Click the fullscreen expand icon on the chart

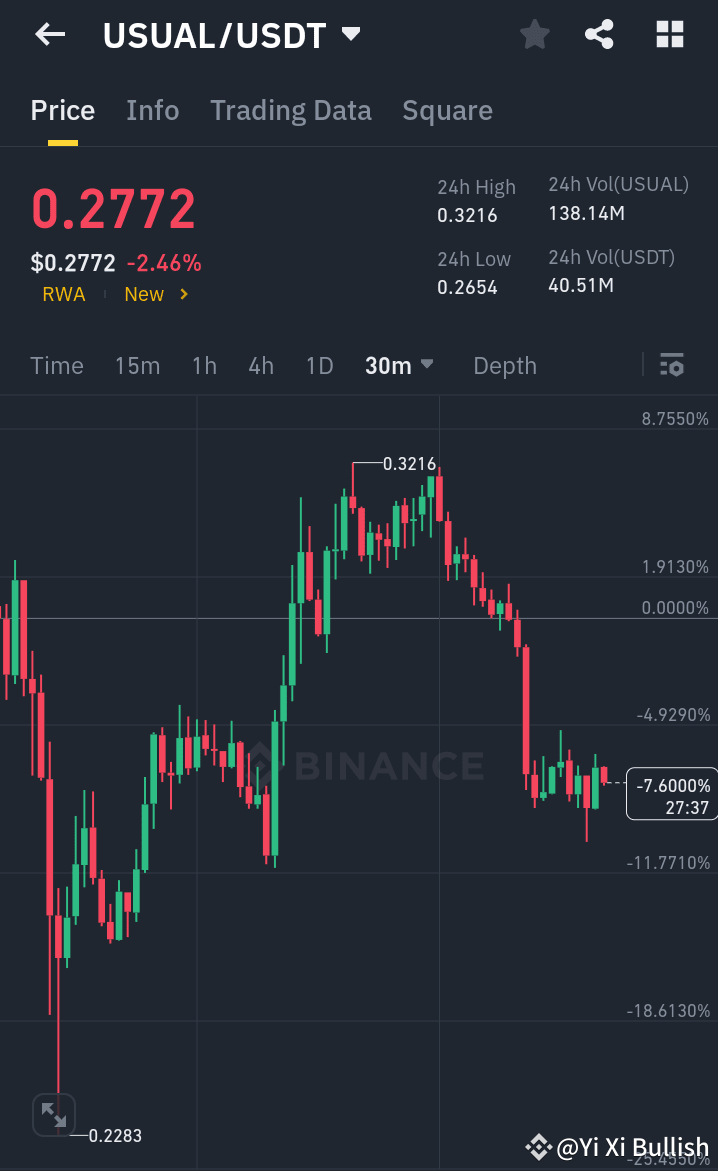(53, 1113)
